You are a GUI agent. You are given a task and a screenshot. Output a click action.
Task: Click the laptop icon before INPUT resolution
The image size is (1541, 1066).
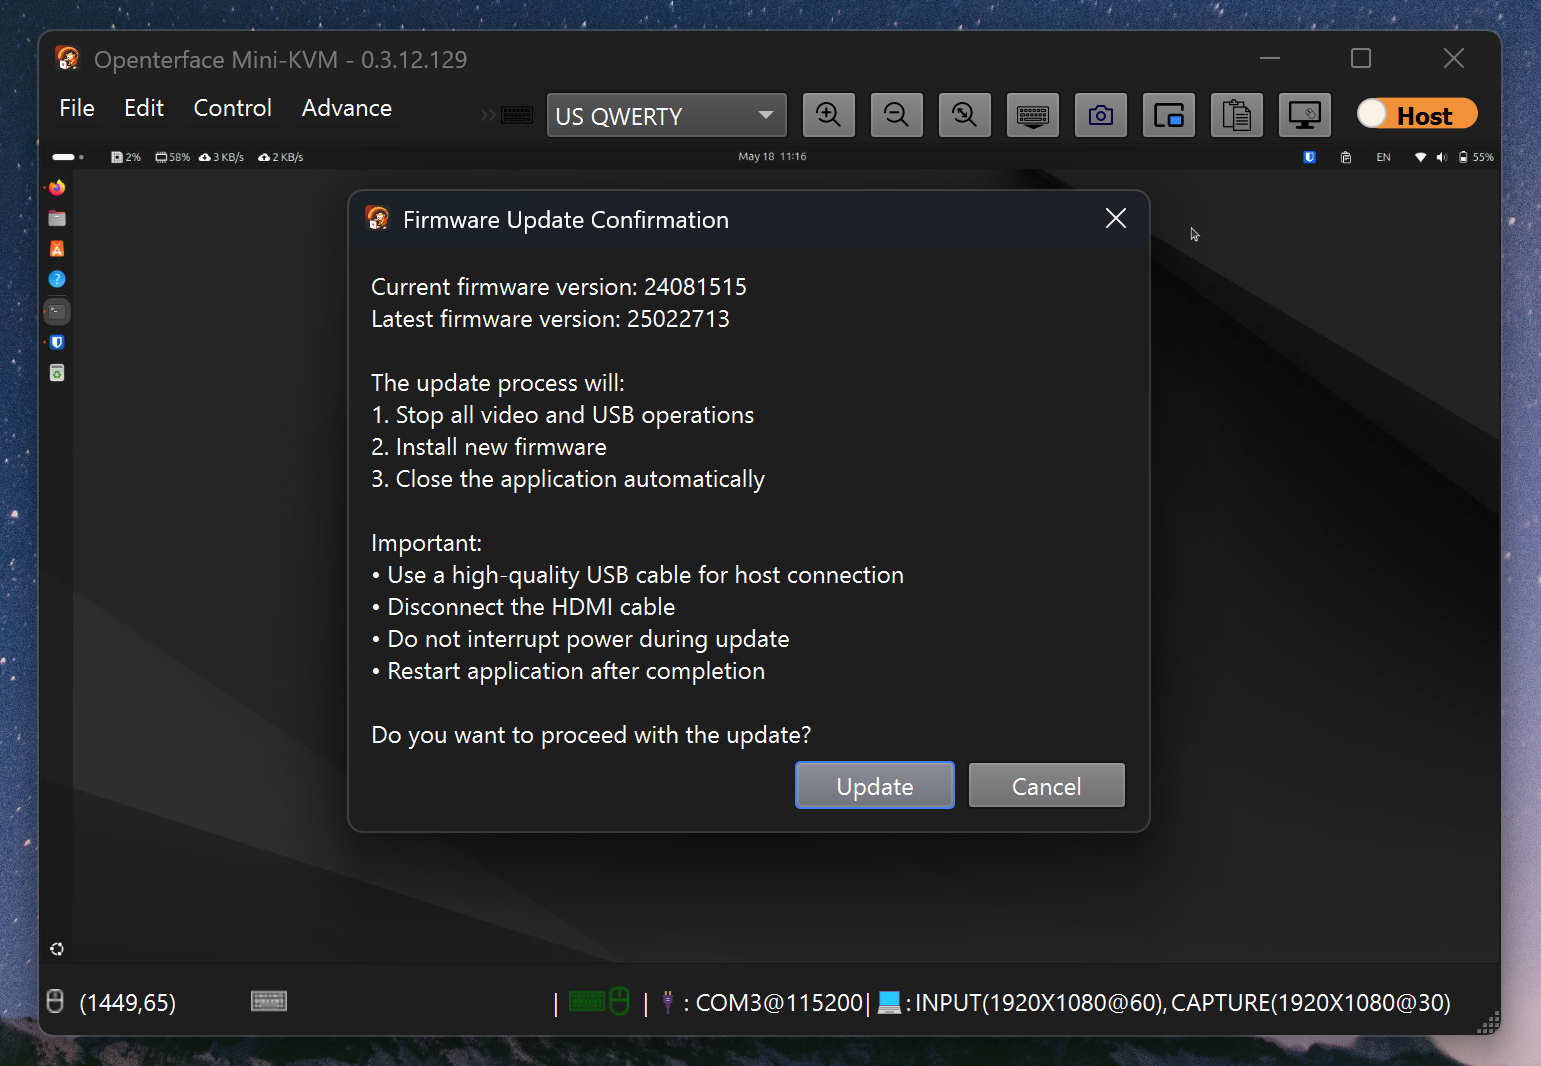point(889,1002)
